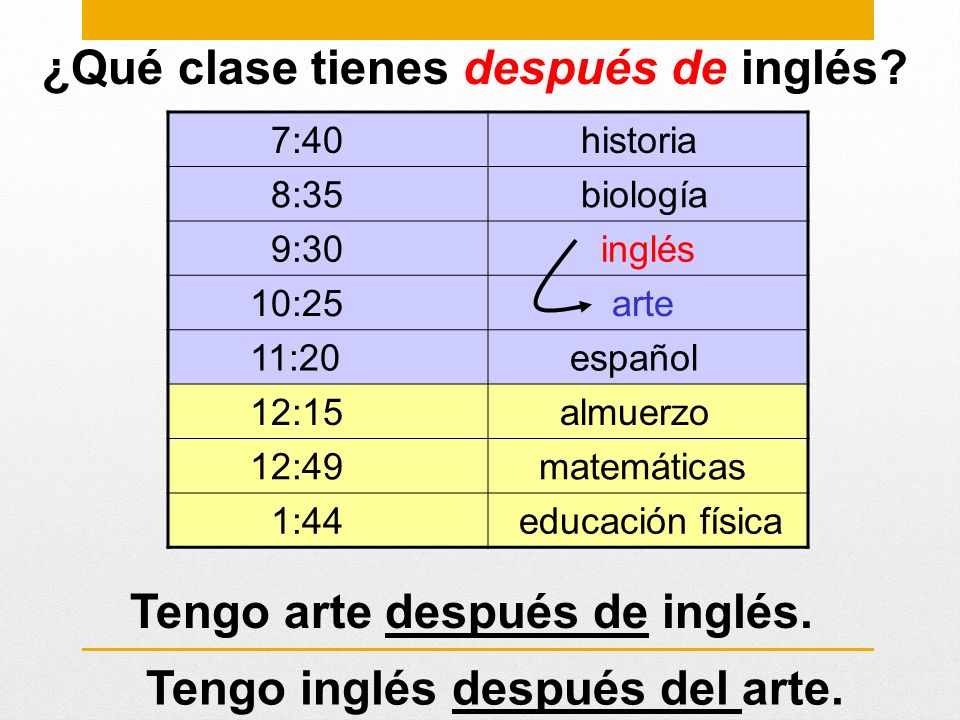Screen dimensions: 960x720
Task: Click the matemáticas class cell
Action: tap(648, 466)
